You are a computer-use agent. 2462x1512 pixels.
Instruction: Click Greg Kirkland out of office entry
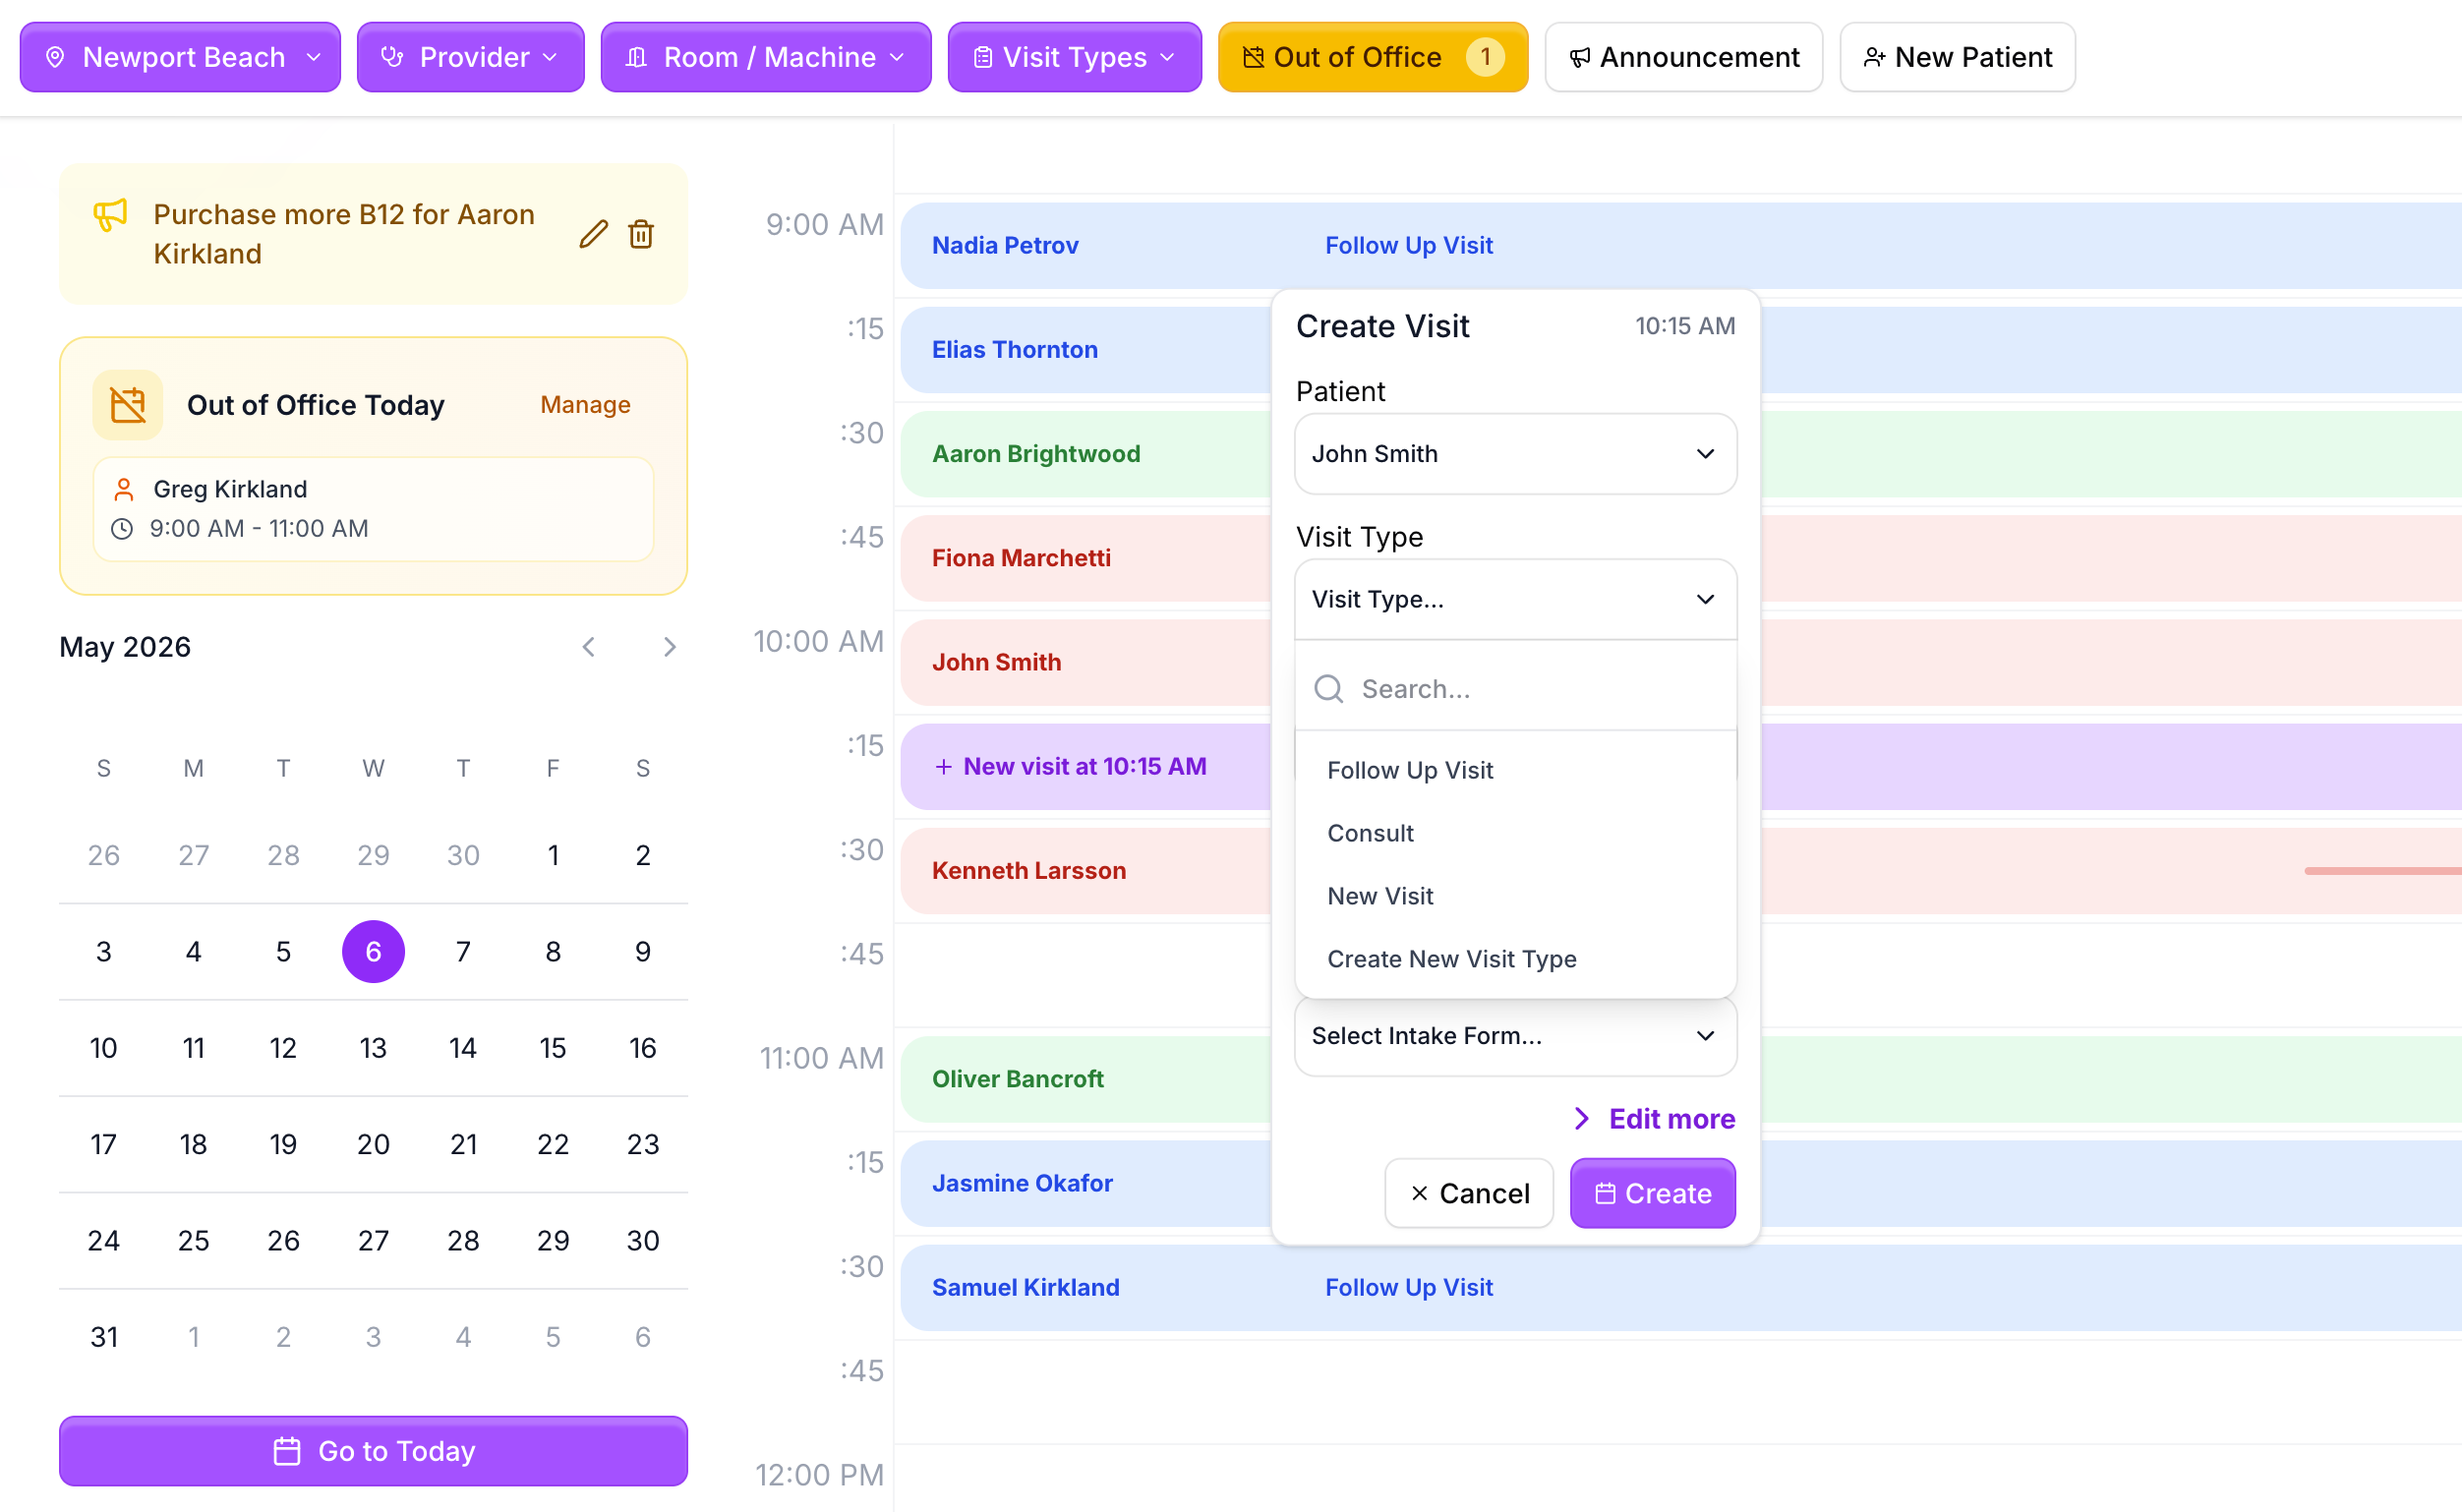373,509
